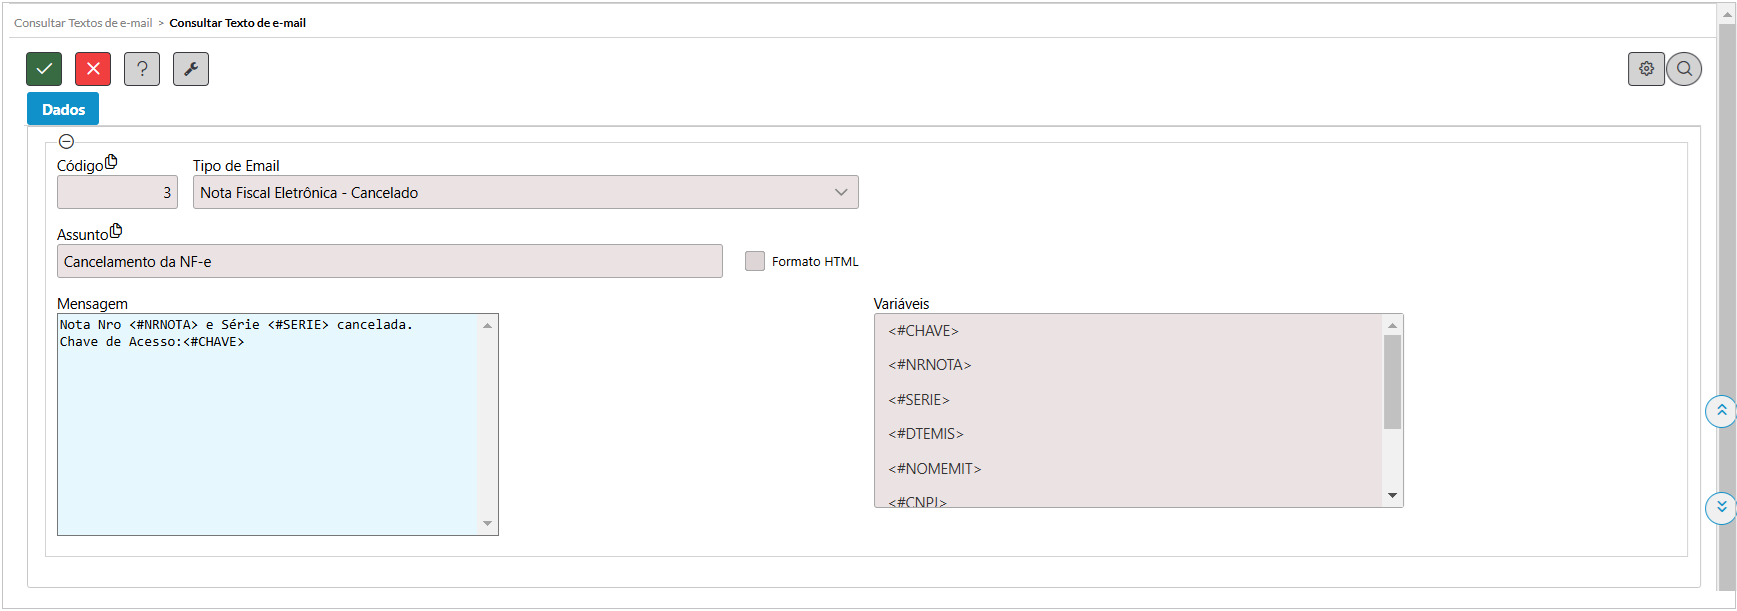
Task: Select the <#NOMEMIT> variable
Action: tap(934, 469)
